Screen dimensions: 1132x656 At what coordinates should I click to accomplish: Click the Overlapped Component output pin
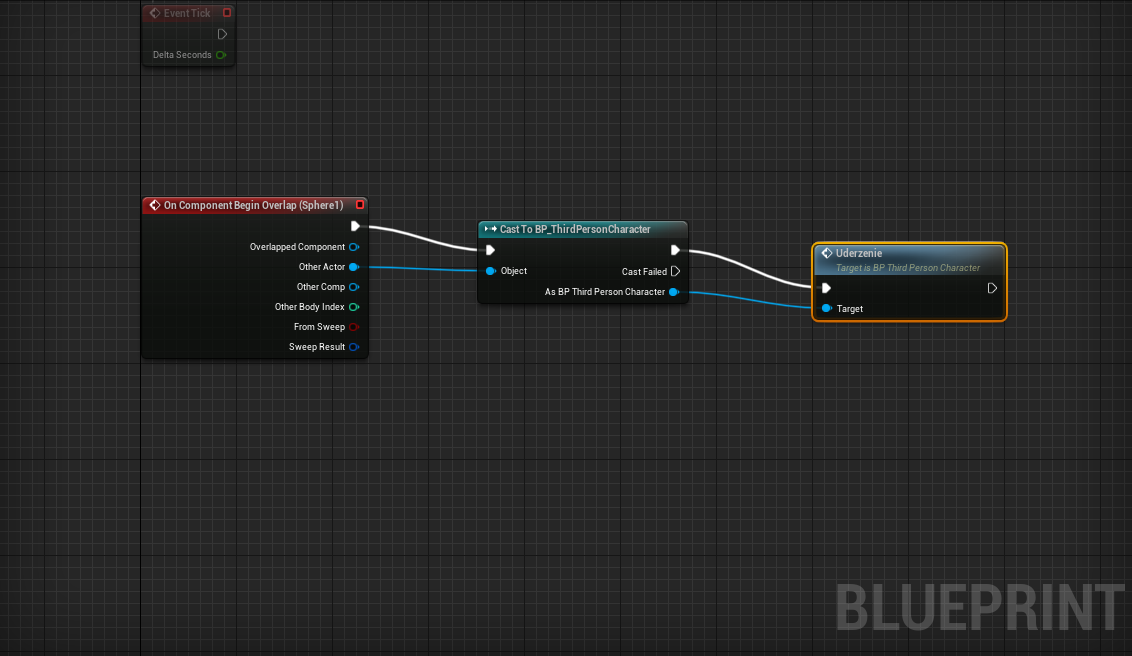click(354, 247)
